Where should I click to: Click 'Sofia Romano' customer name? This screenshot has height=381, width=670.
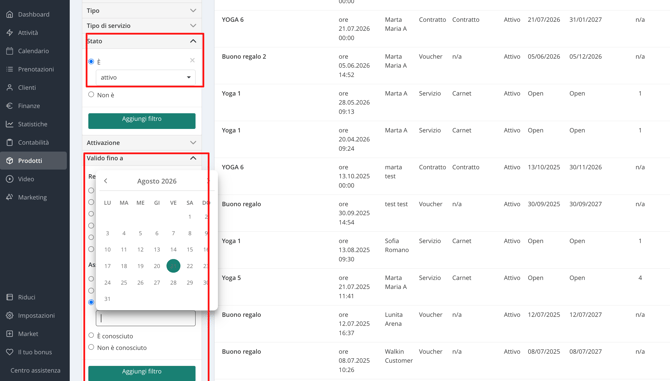[x=397, y=246]
